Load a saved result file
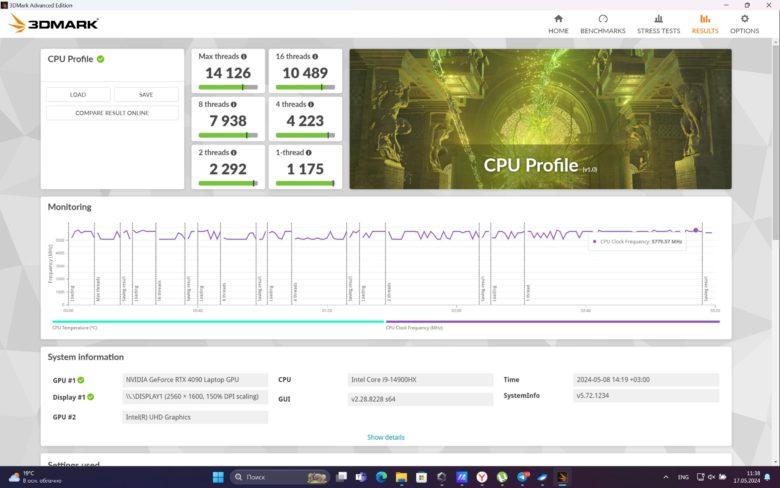780x488 pixels. (78, 95)
